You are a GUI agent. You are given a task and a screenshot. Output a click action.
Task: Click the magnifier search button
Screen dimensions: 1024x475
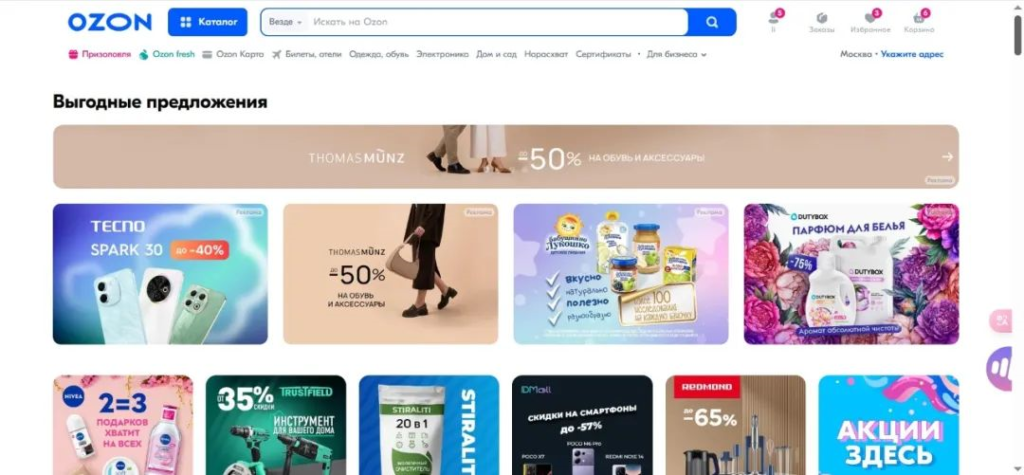point(712,22)
